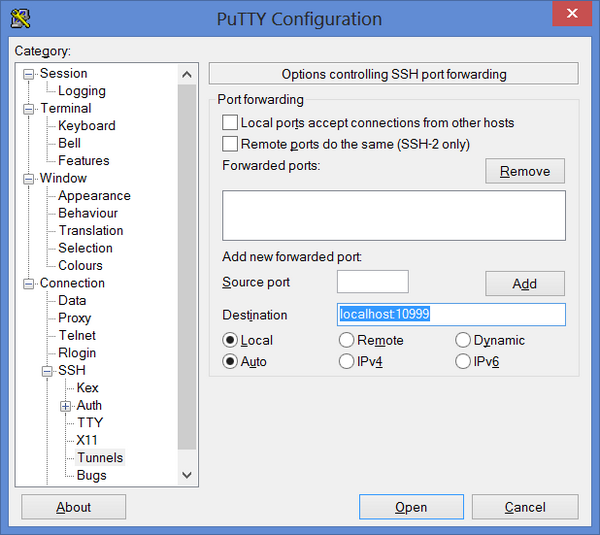Select the IPv4 radio button
This screenshot has width=600, height=535.
346,361
